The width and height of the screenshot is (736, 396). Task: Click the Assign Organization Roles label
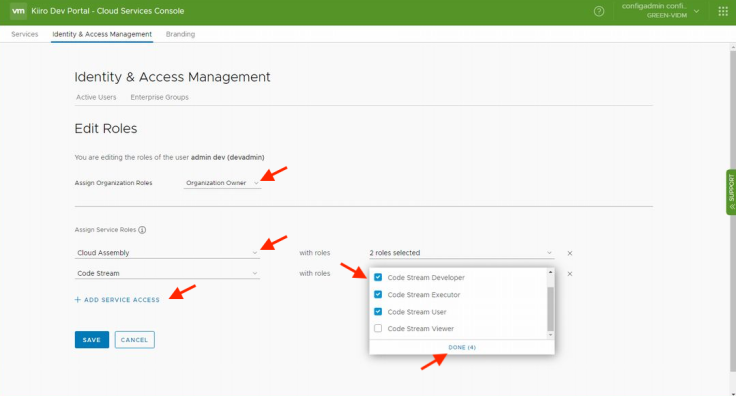(114, 183)
